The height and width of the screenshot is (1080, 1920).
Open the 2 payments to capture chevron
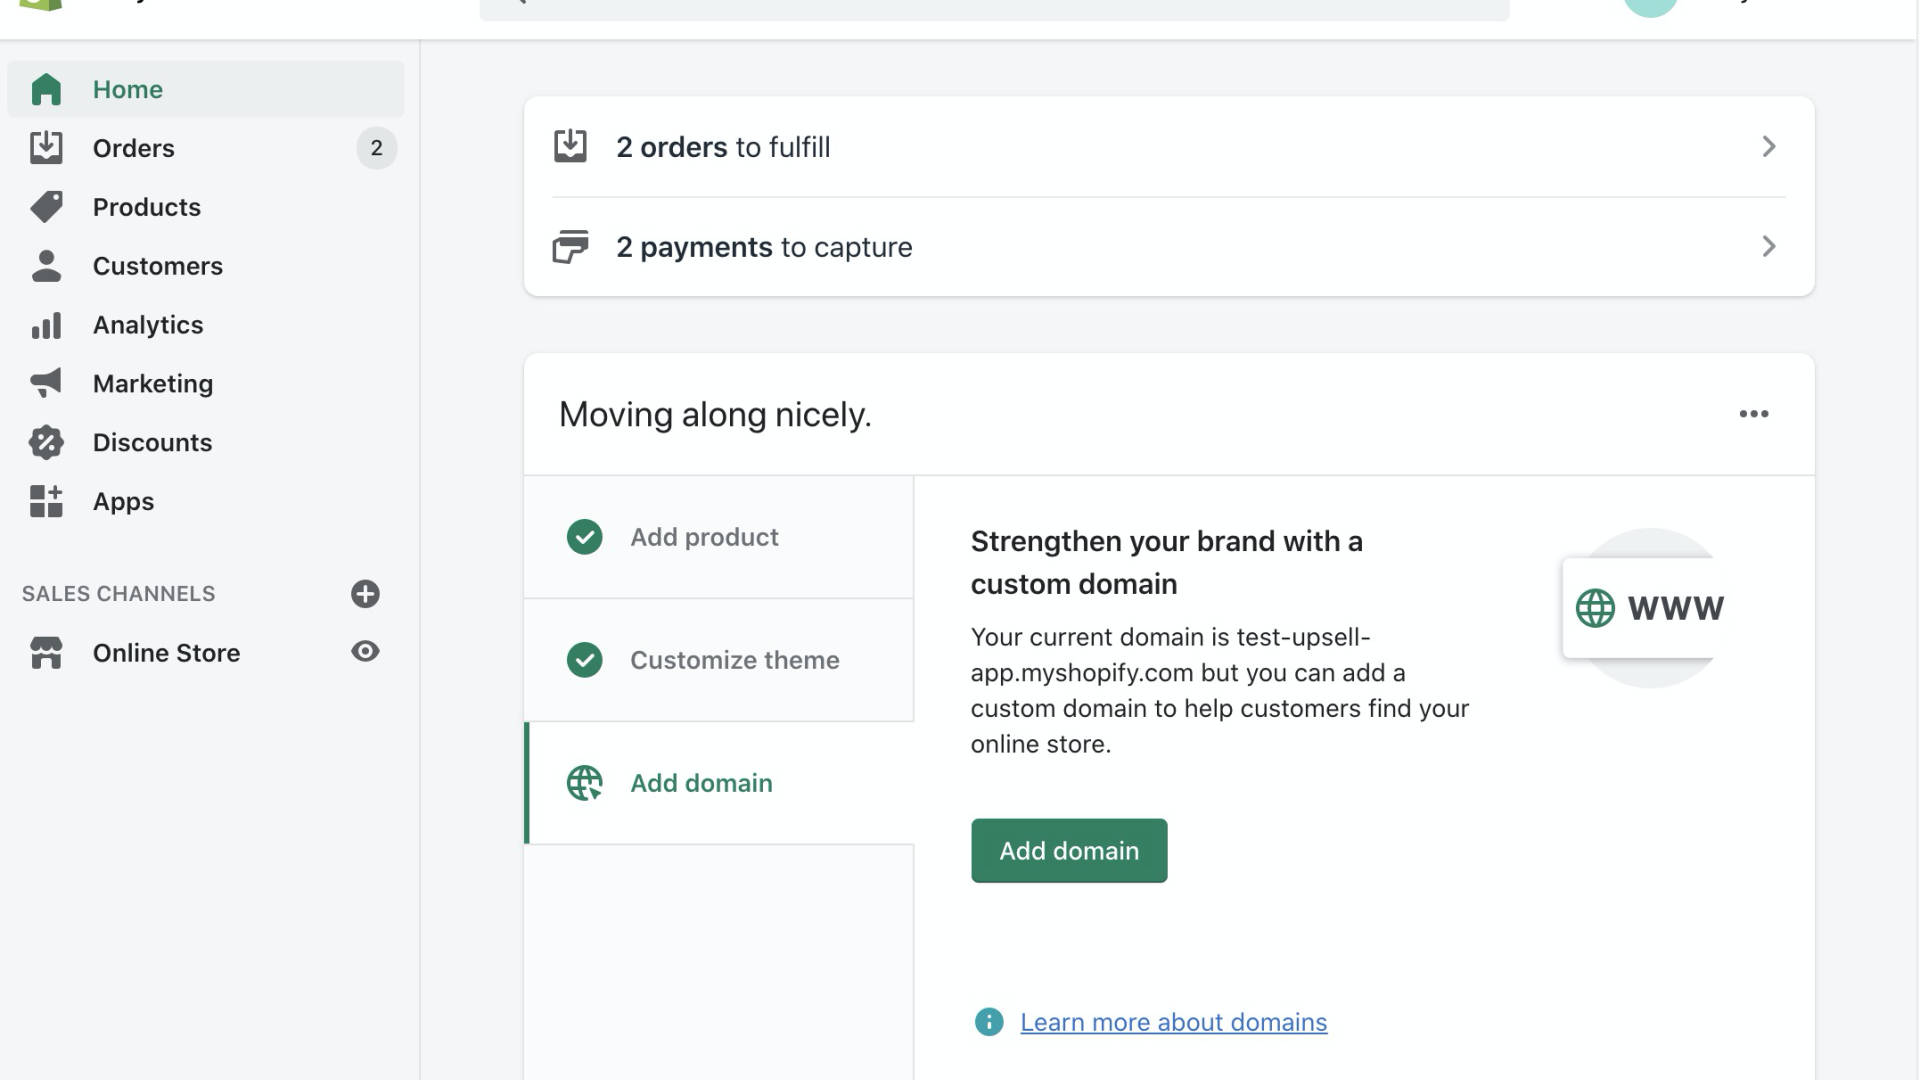click(1768, 246)
